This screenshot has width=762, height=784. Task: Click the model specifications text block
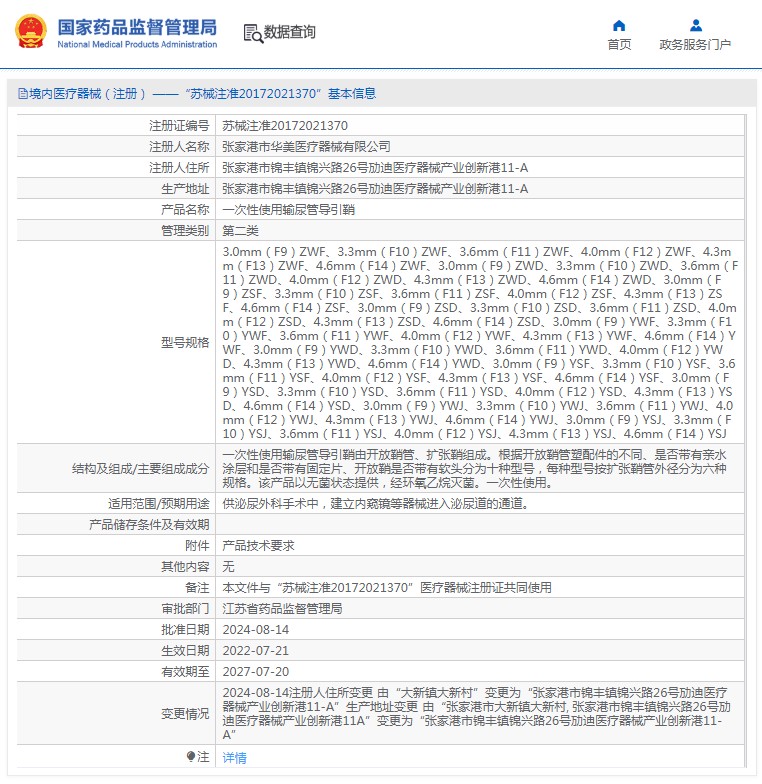coord(480,342)
